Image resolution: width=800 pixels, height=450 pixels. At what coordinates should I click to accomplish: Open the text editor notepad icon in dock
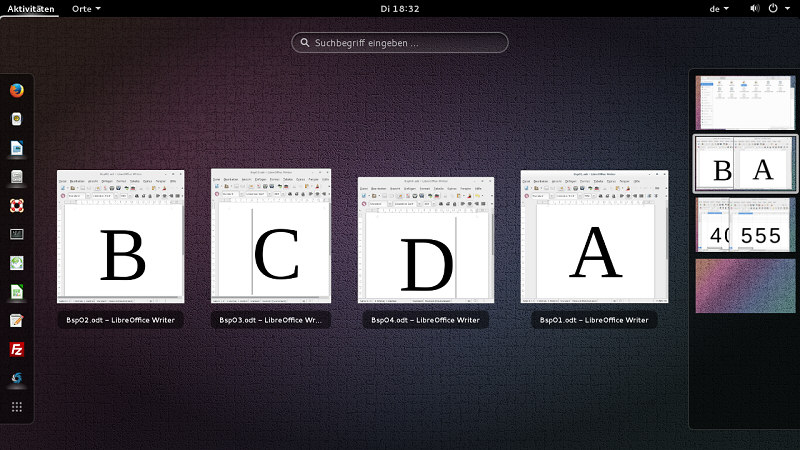click(17, 321)
